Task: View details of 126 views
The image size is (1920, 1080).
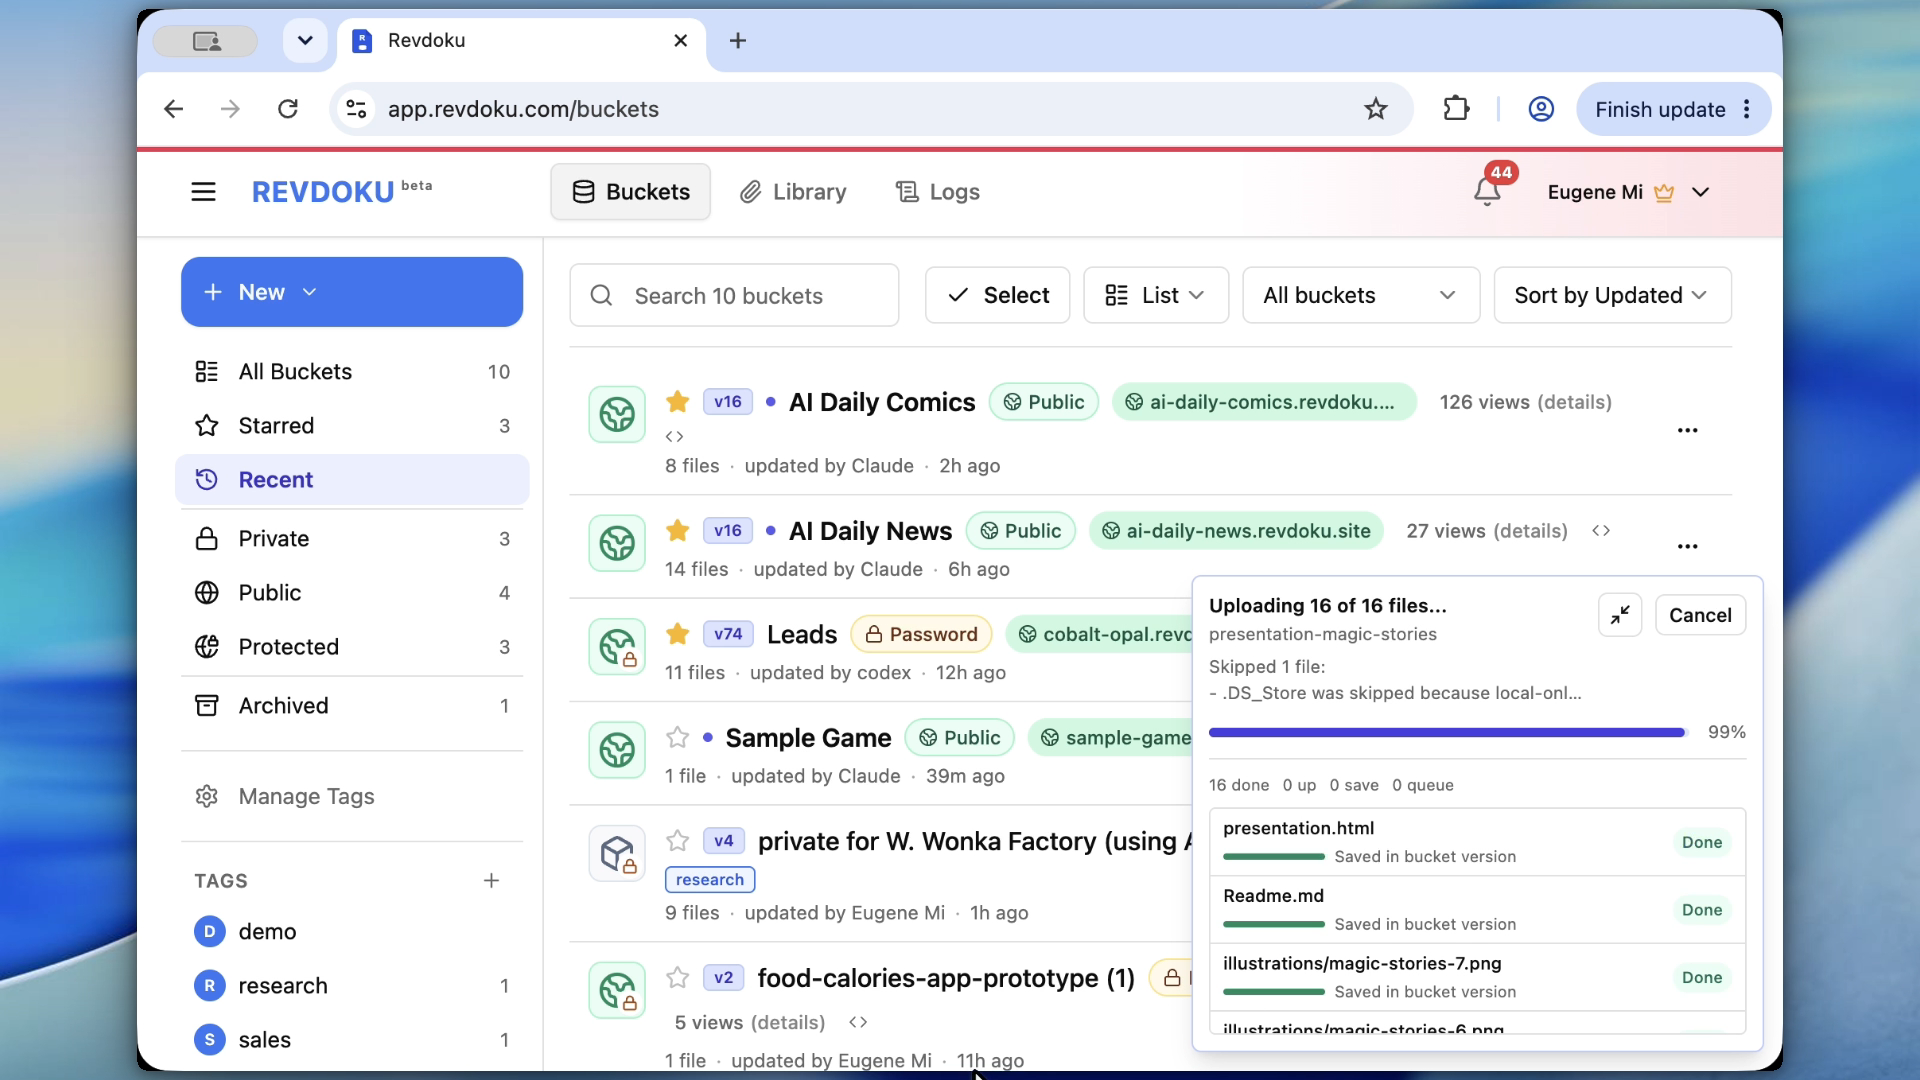Action: [x=1574, y=402]
